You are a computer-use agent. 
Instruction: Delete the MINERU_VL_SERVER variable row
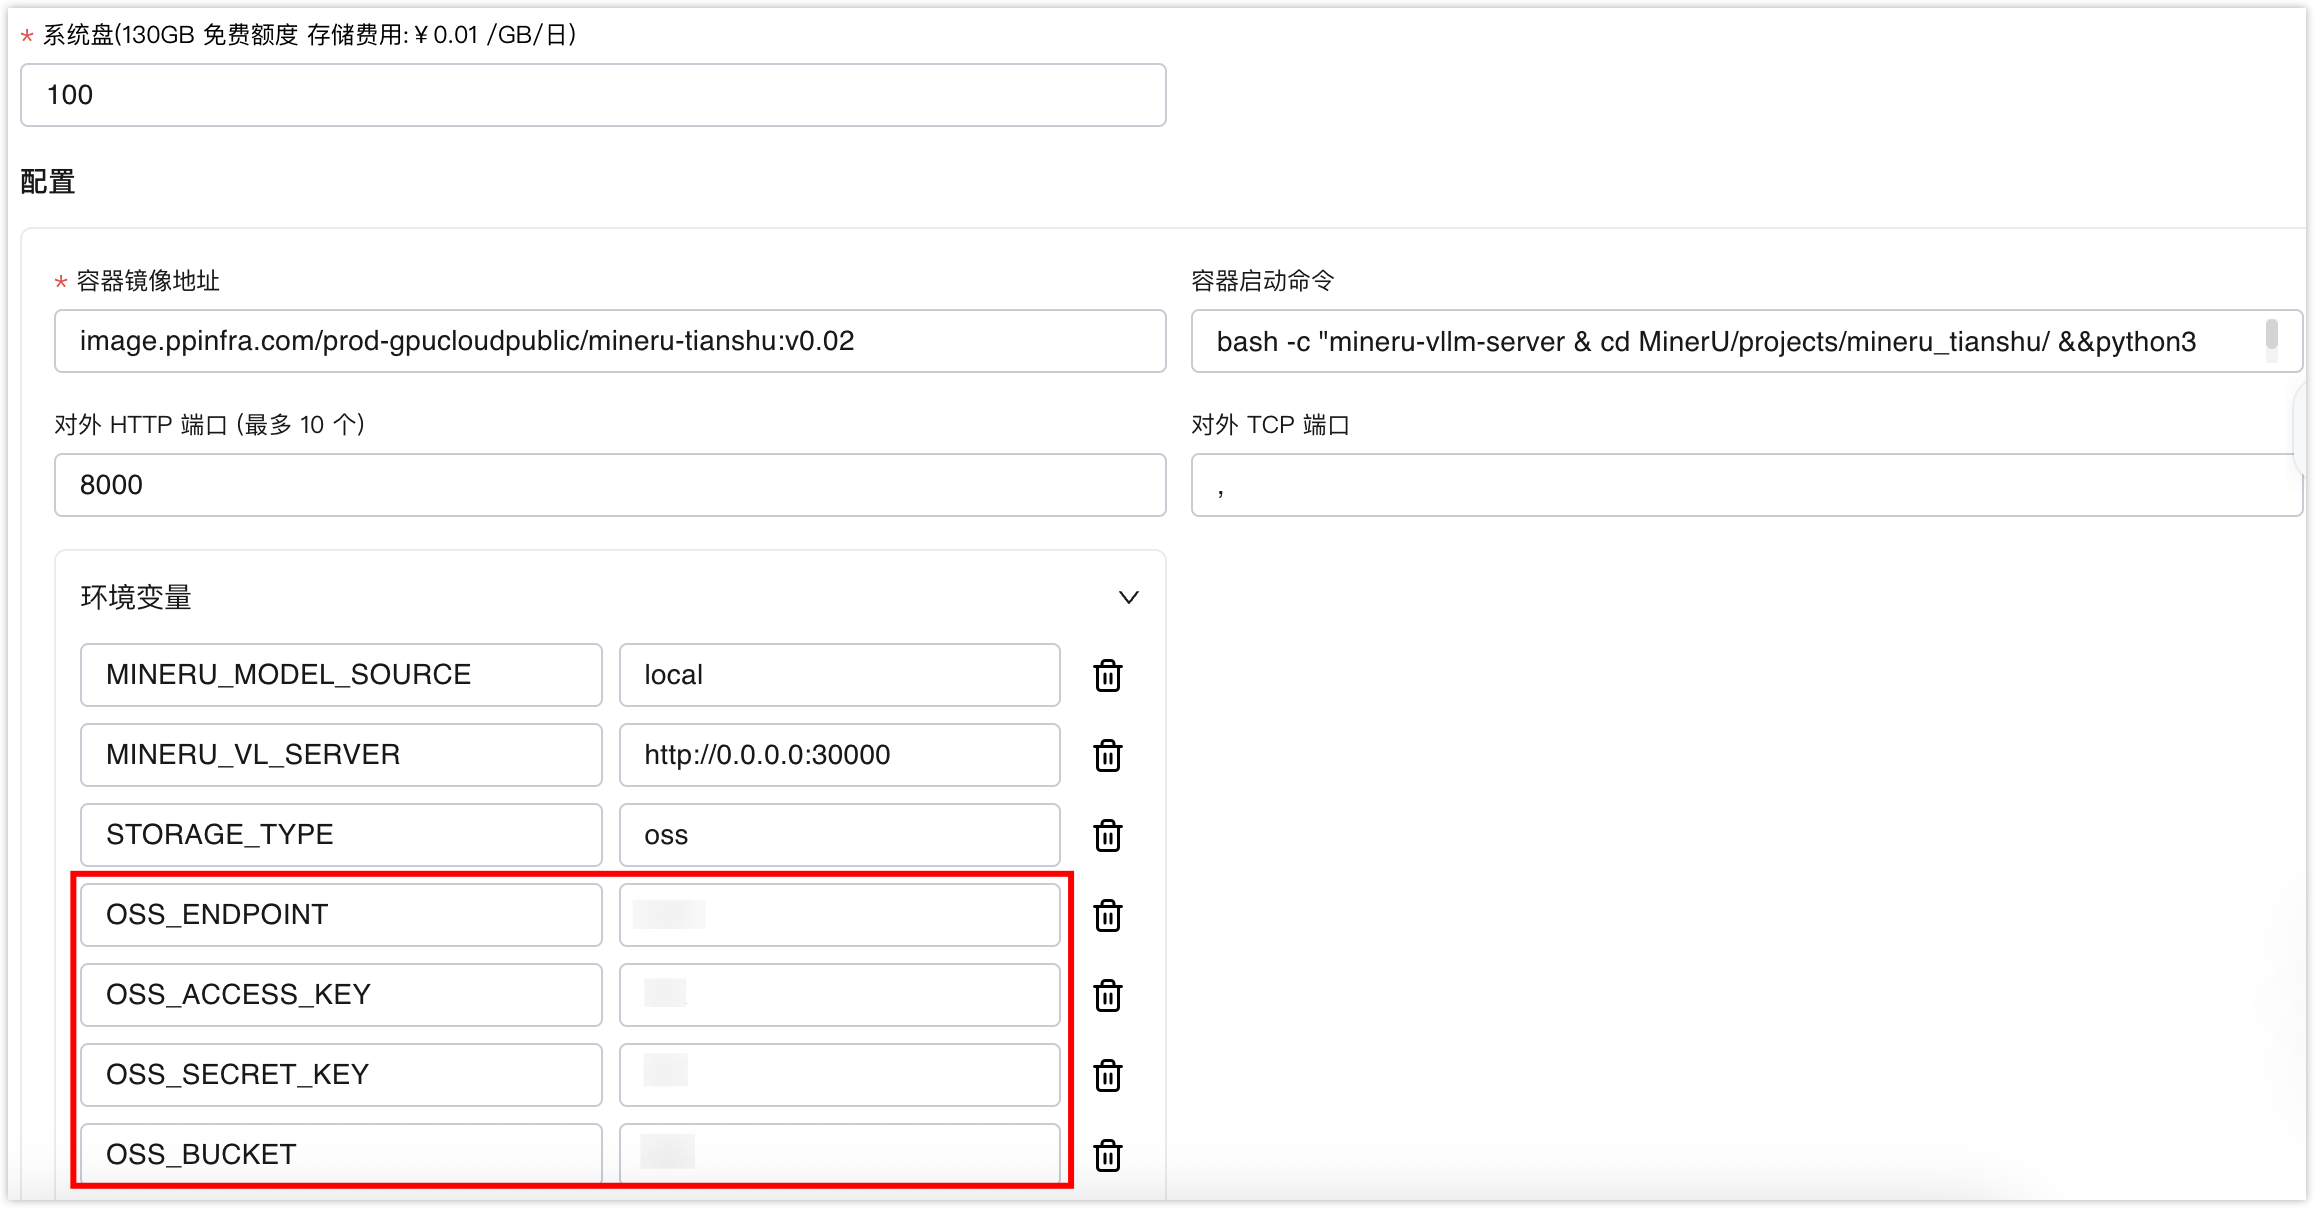tap(1107, 756)
